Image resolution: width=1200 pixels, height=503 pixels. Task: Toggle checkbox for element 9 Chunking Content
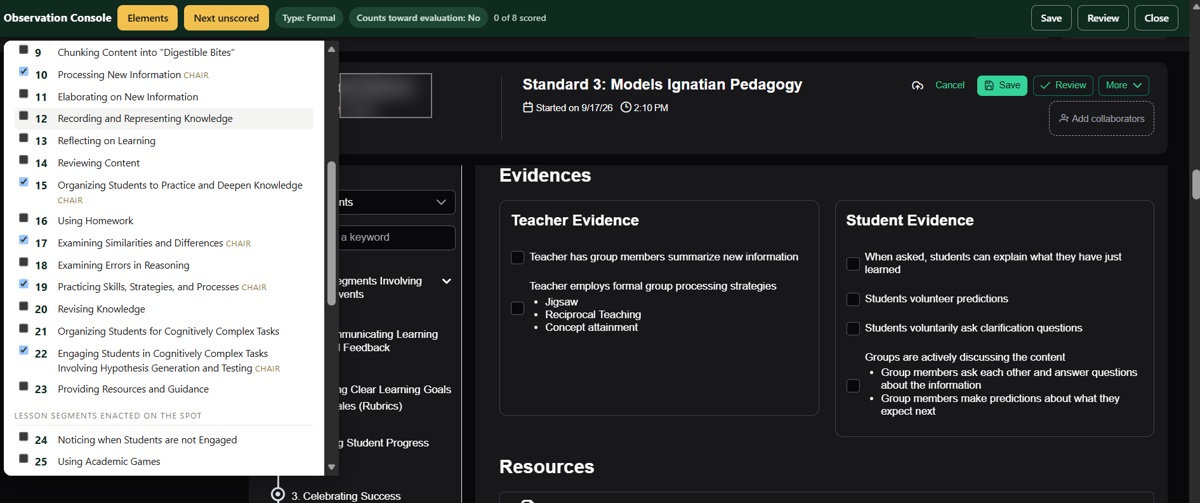(x=24, y=50)
